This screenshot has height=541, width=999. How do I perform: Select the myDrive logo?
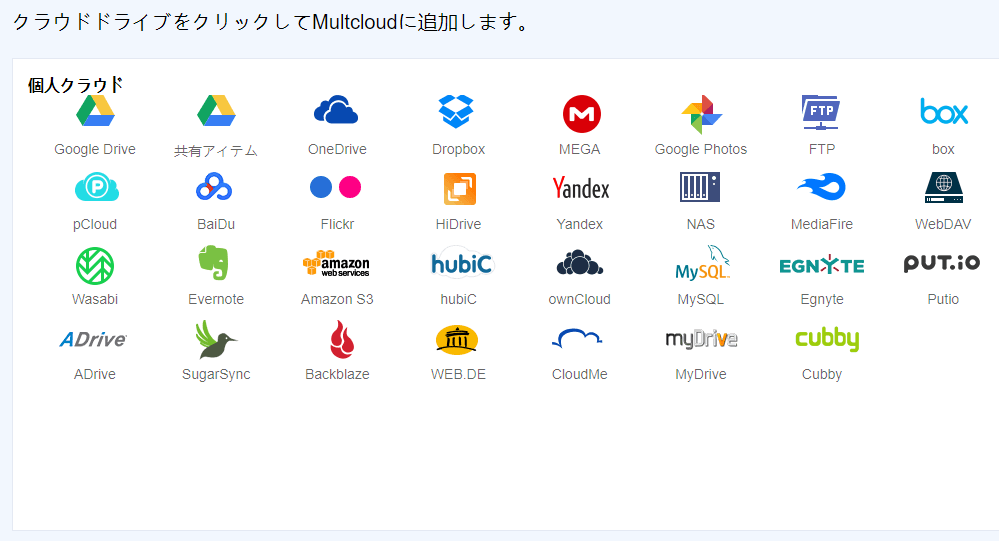tap(701, 339)
